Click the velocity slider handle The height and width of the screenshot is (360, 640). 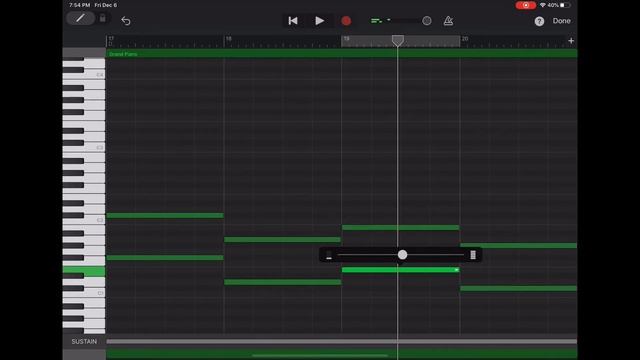point(402,255)
